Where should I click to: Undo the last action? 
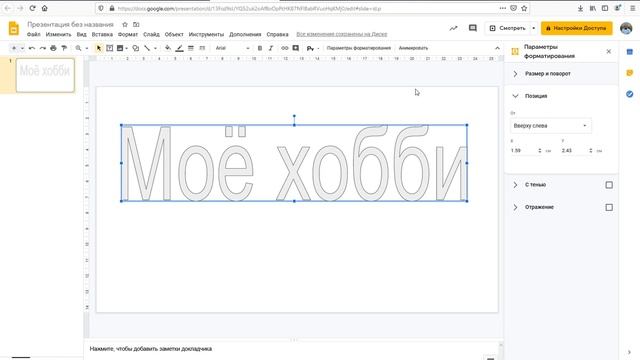pyautogui.click(x=32, y=48)
